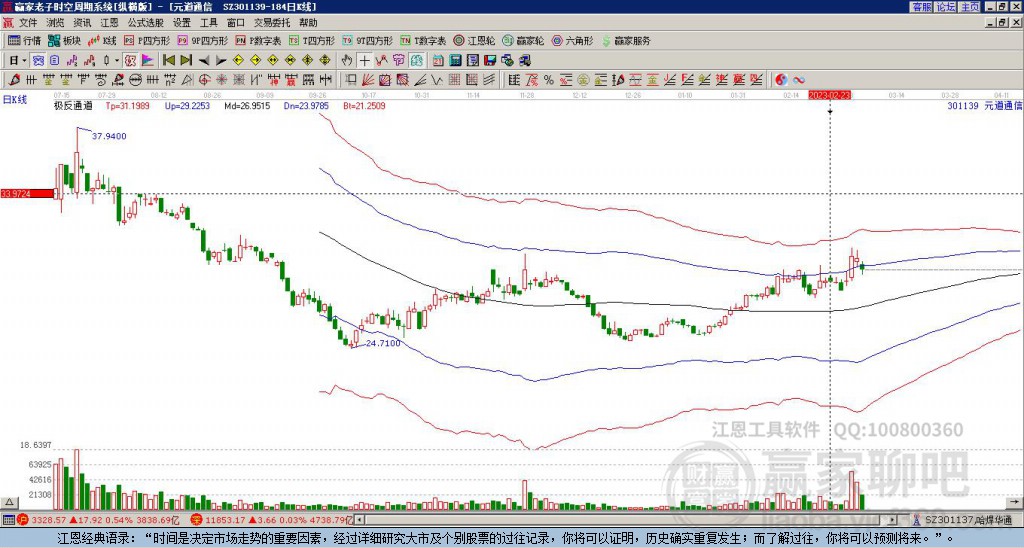Click the pink color flag chart icon
The height and width of the screenshot is (548, 1024).
pyautogui.click(x=148, y=61)
